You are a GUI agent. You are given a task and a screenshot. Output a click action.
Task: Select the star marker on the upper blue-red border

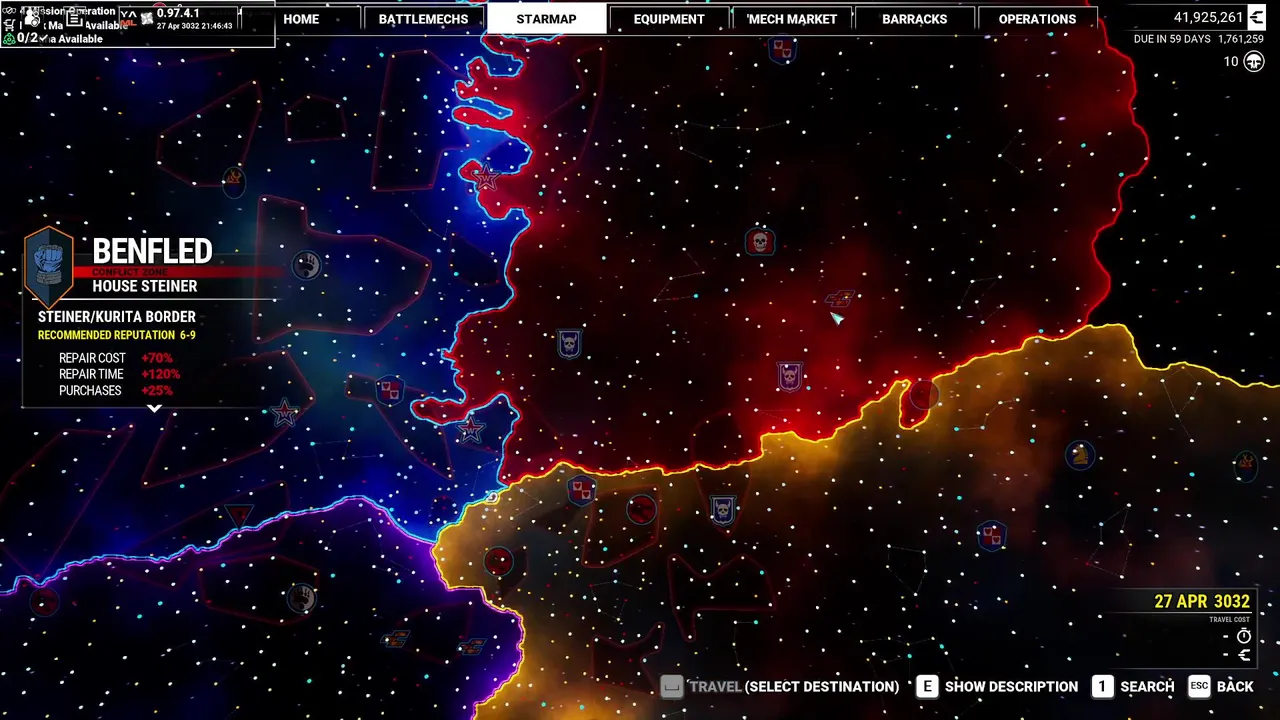[x=486, y=178]
